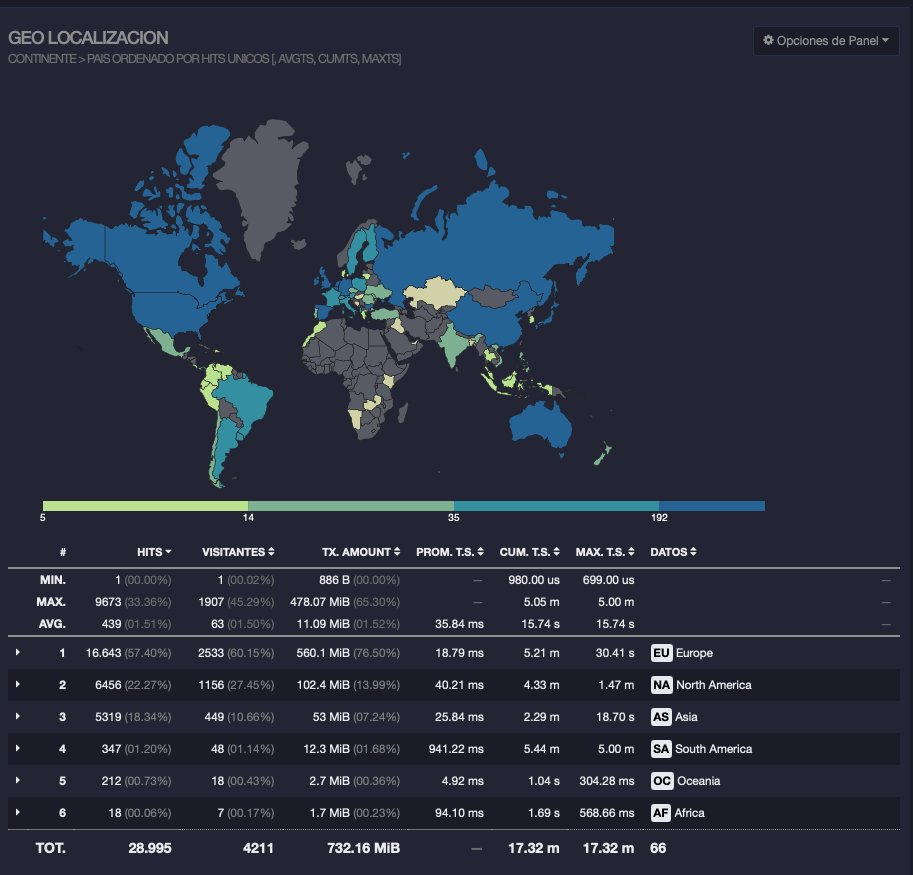Screen dimensions: 913x875
Task: Click Africa's visitors value 7
Action: point(221,813)
